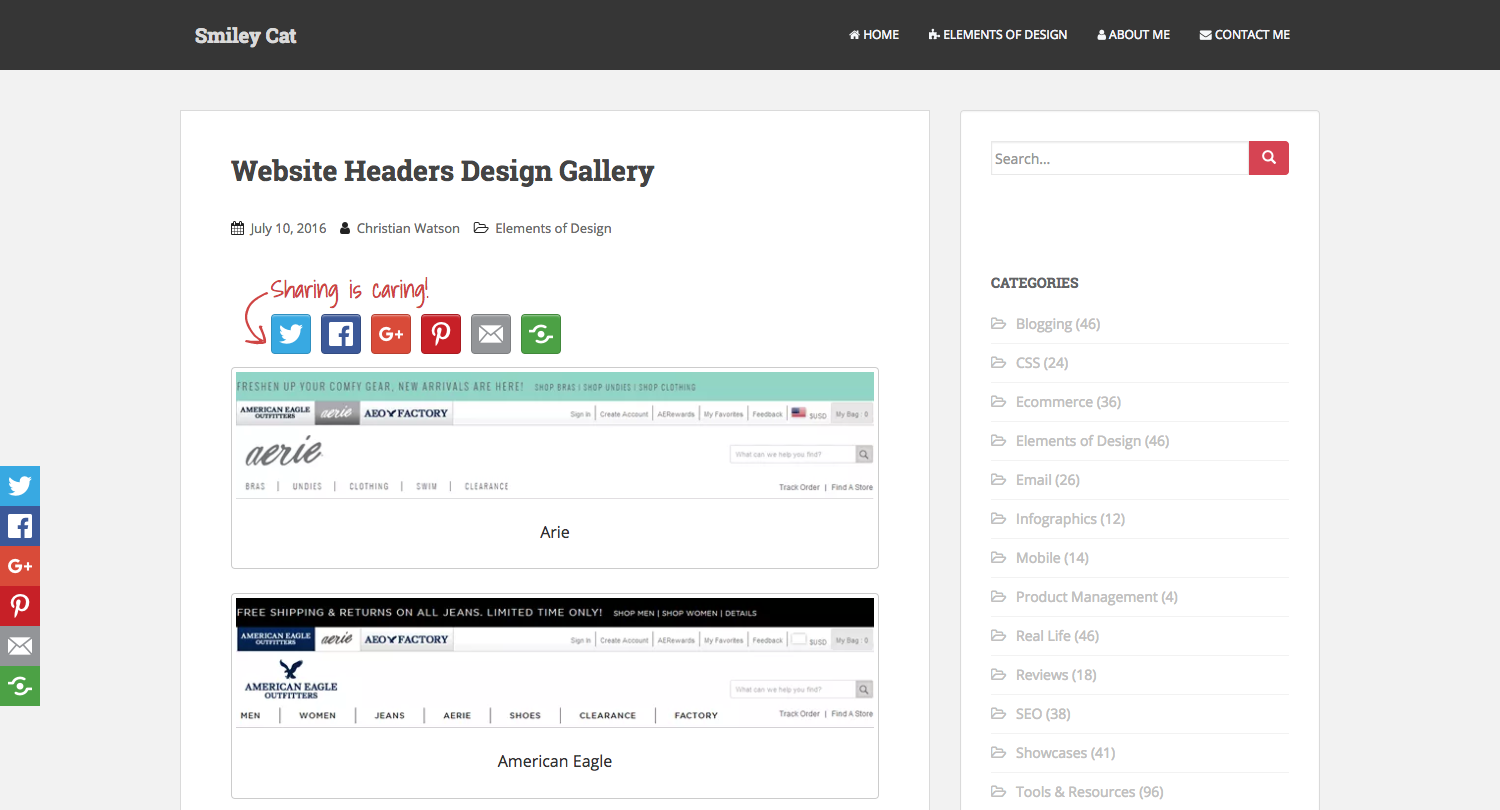Email post using inline envelope icon
Image resolution: width=1500 pixels, height=810 pixels.
point(491,334)
